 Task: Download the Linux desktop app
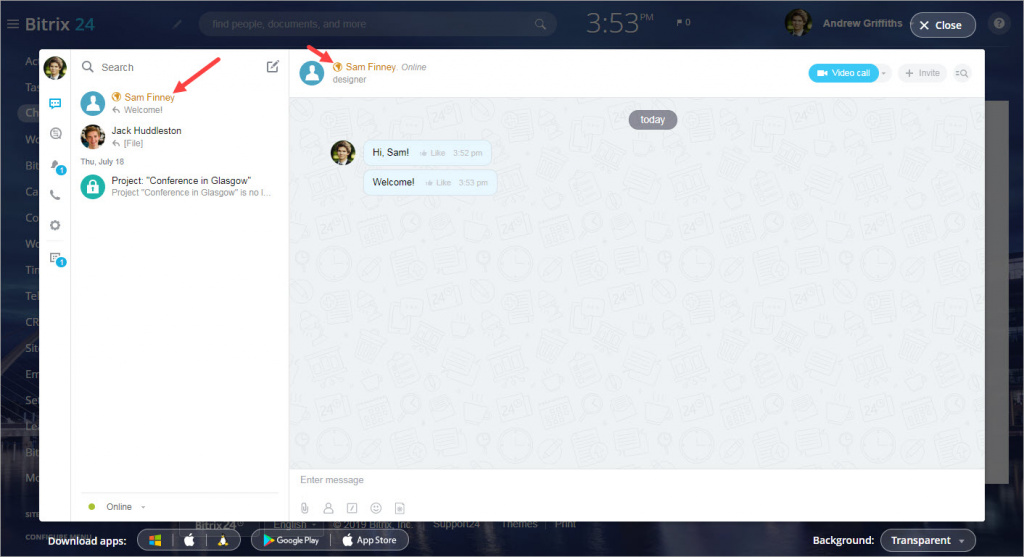pyautogui.click(x=223, y=540)
